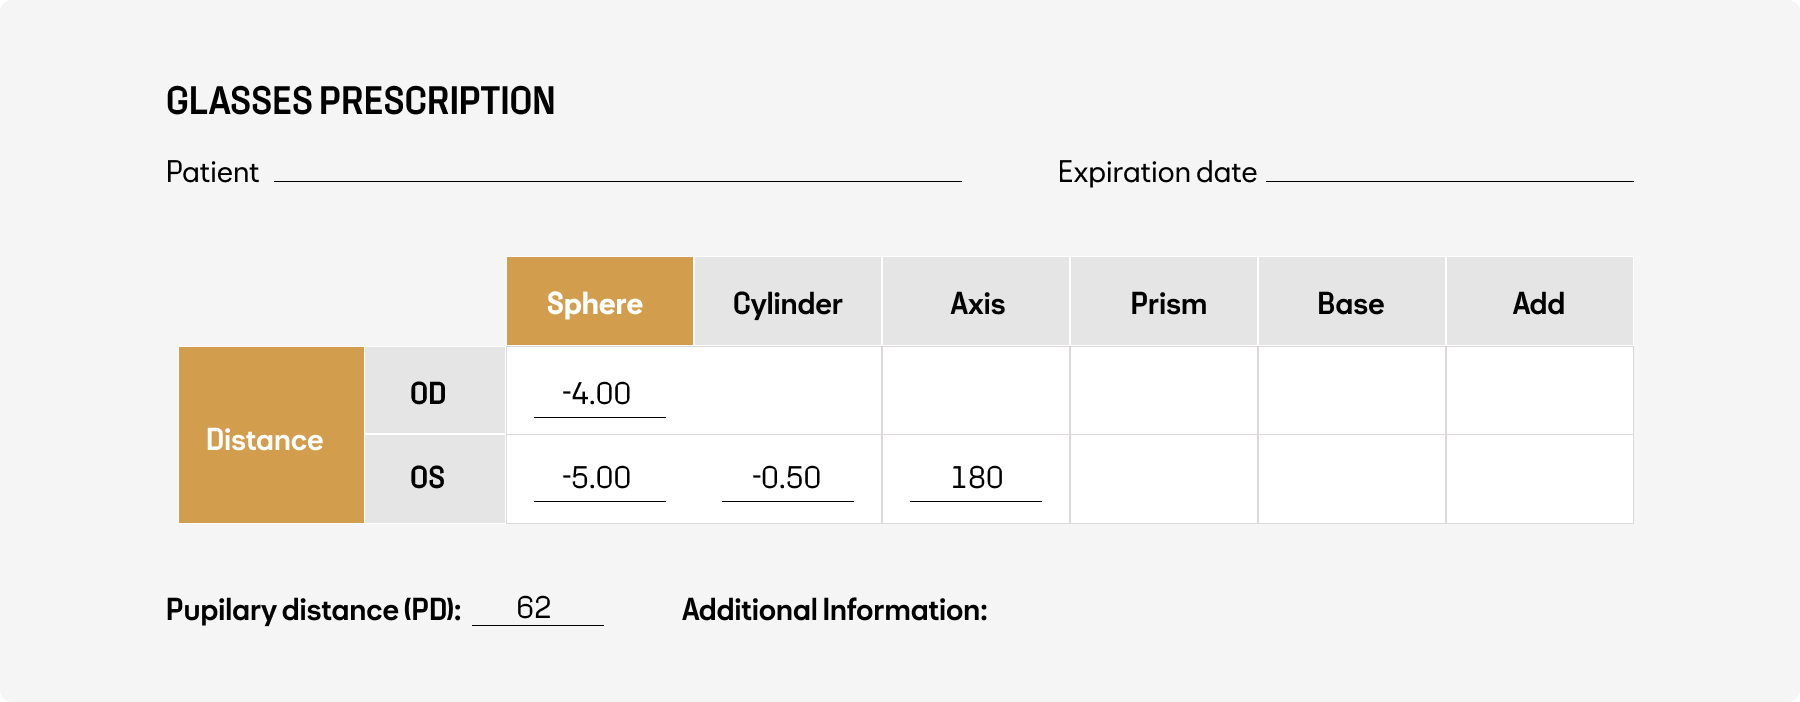Click the Axis column header
1800x702 pixels.
[976, 302]
